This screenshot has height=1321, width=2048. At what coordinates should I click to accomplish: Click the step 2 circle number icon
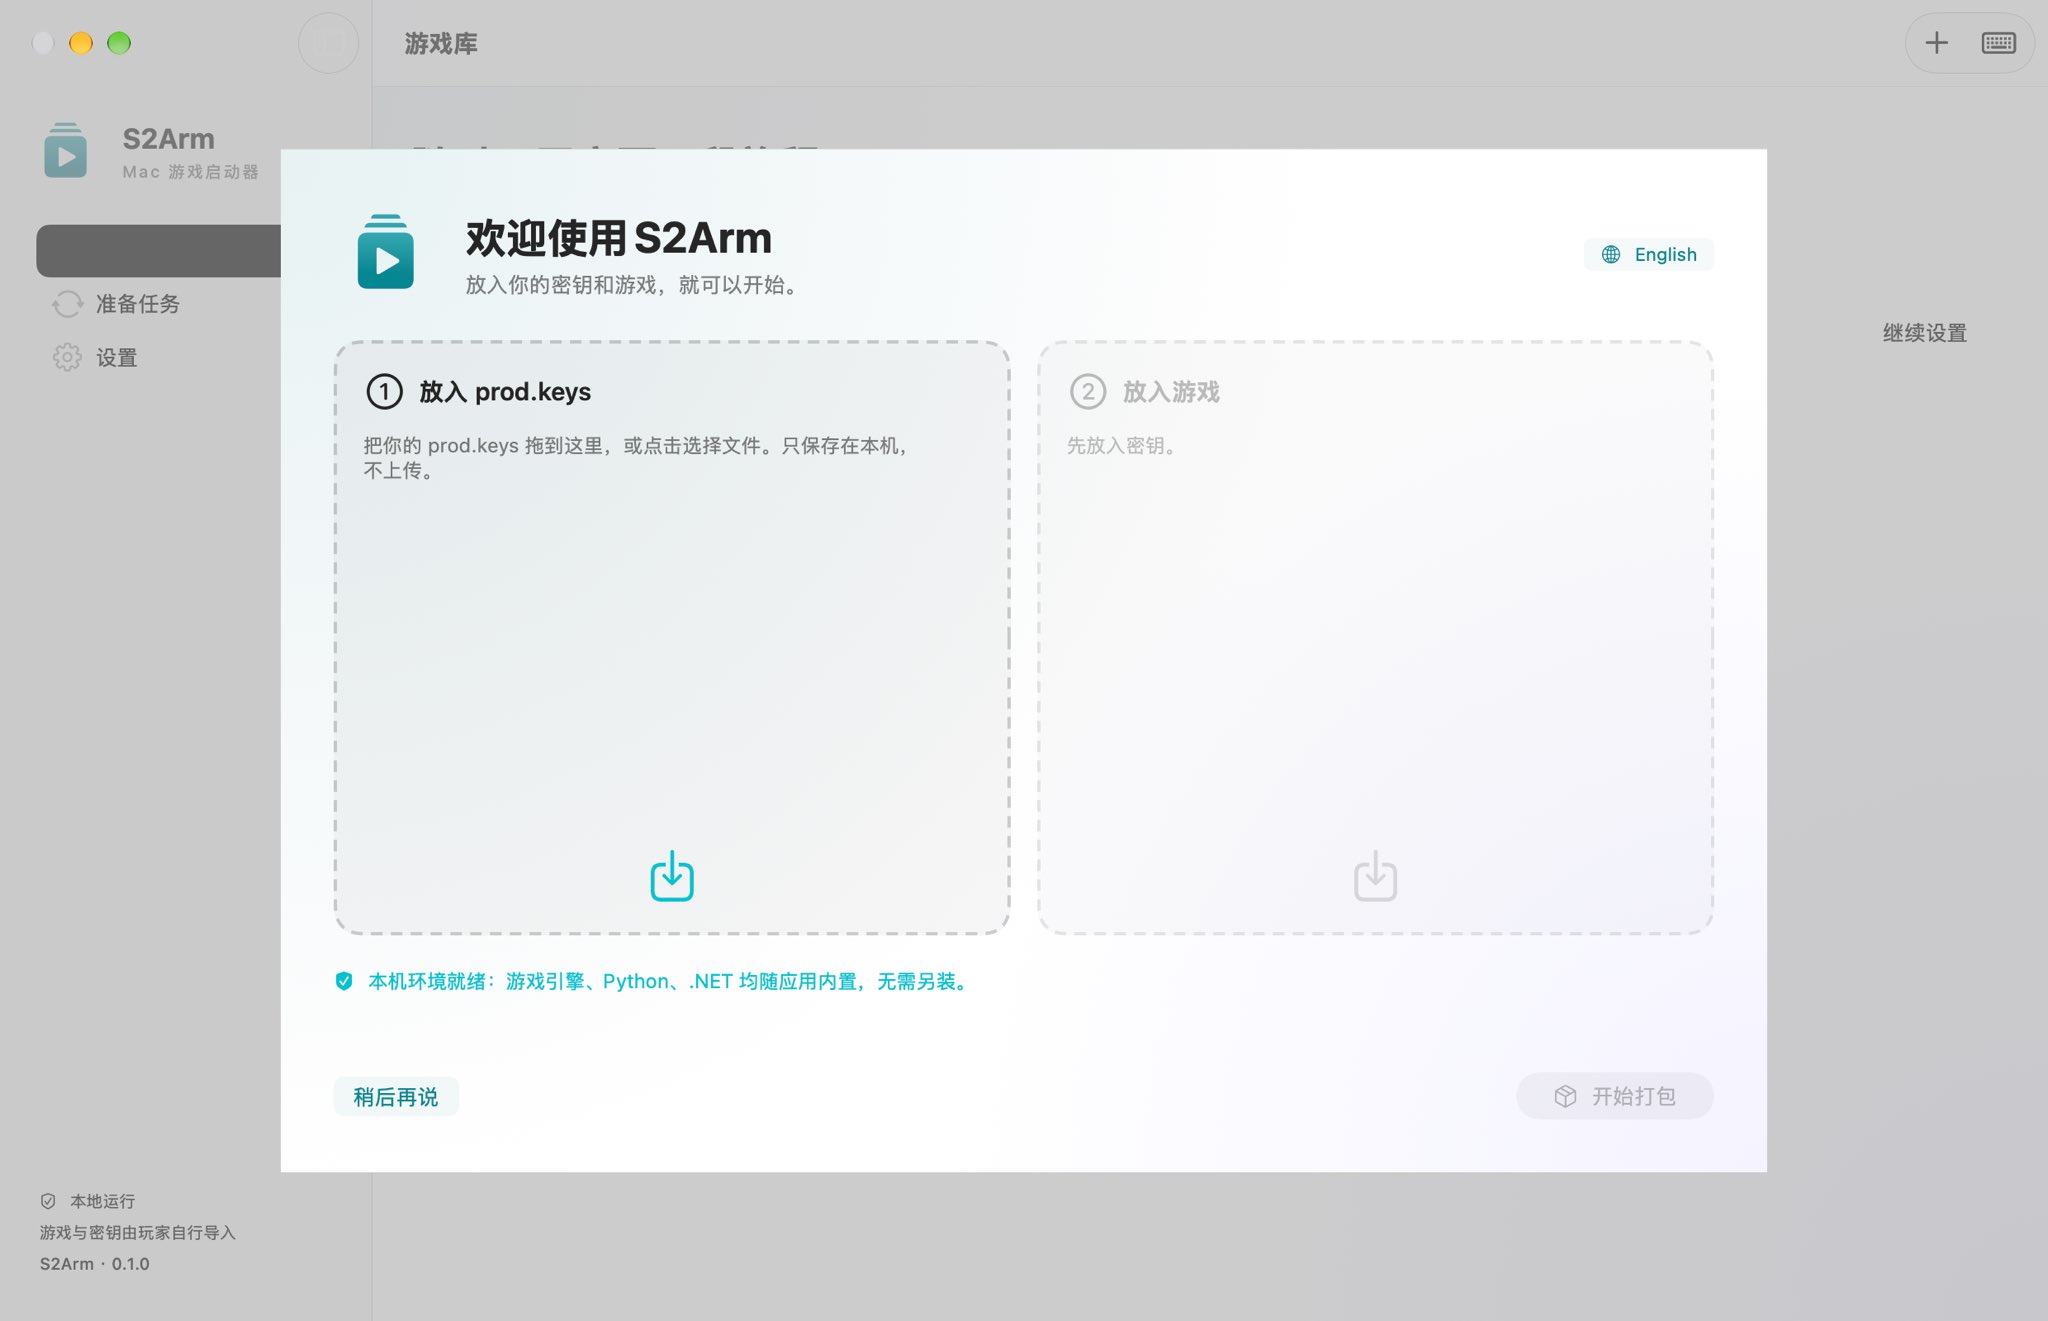1088,391
